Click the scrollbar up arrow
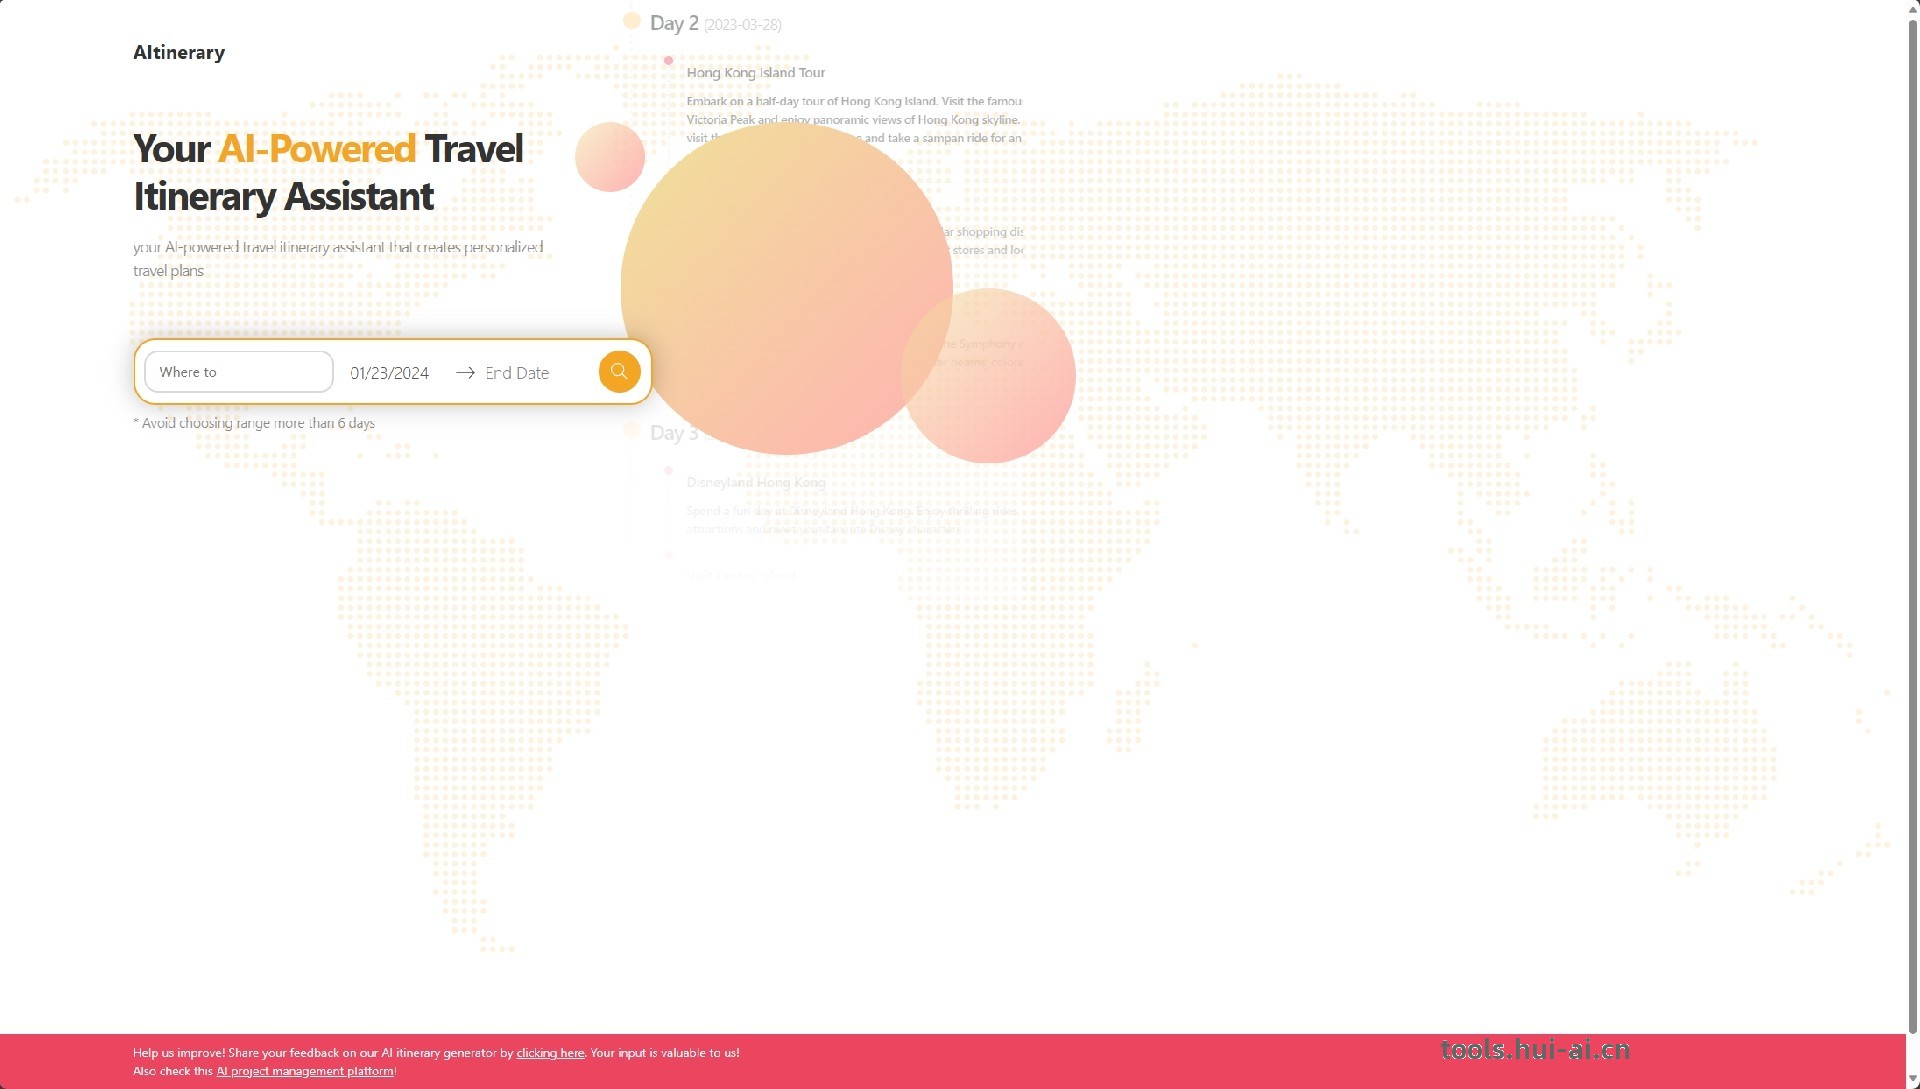1920x1089 pixels. pos(1912,8)
